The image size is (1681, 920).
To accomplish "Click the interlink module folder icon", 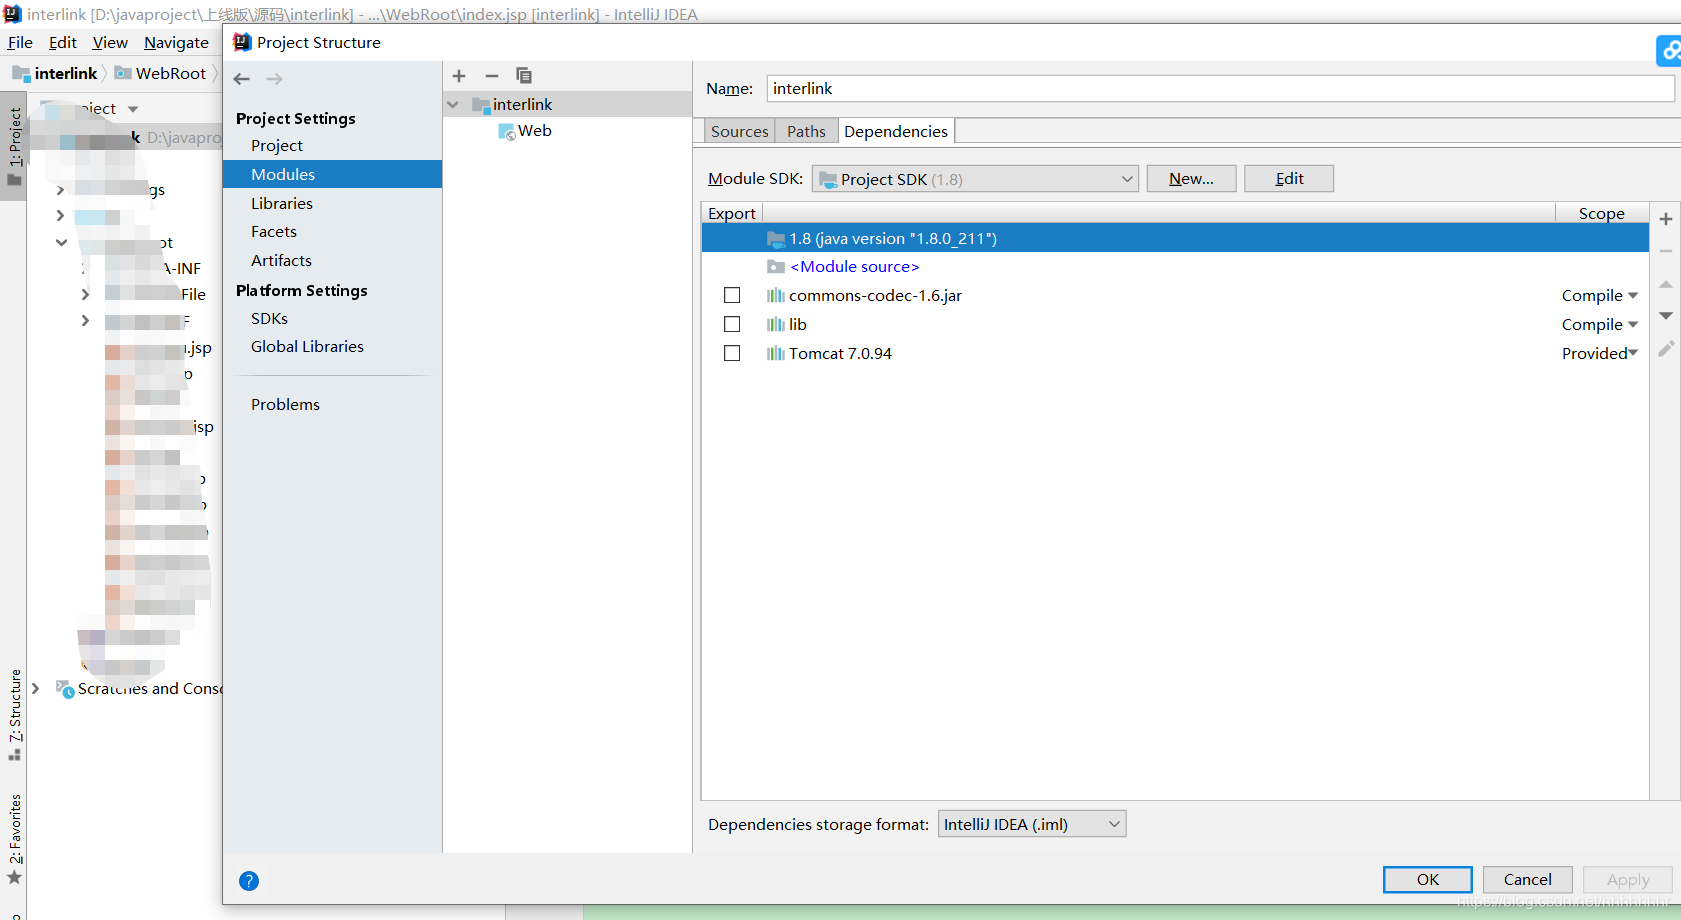I will [x=481, y=105].
